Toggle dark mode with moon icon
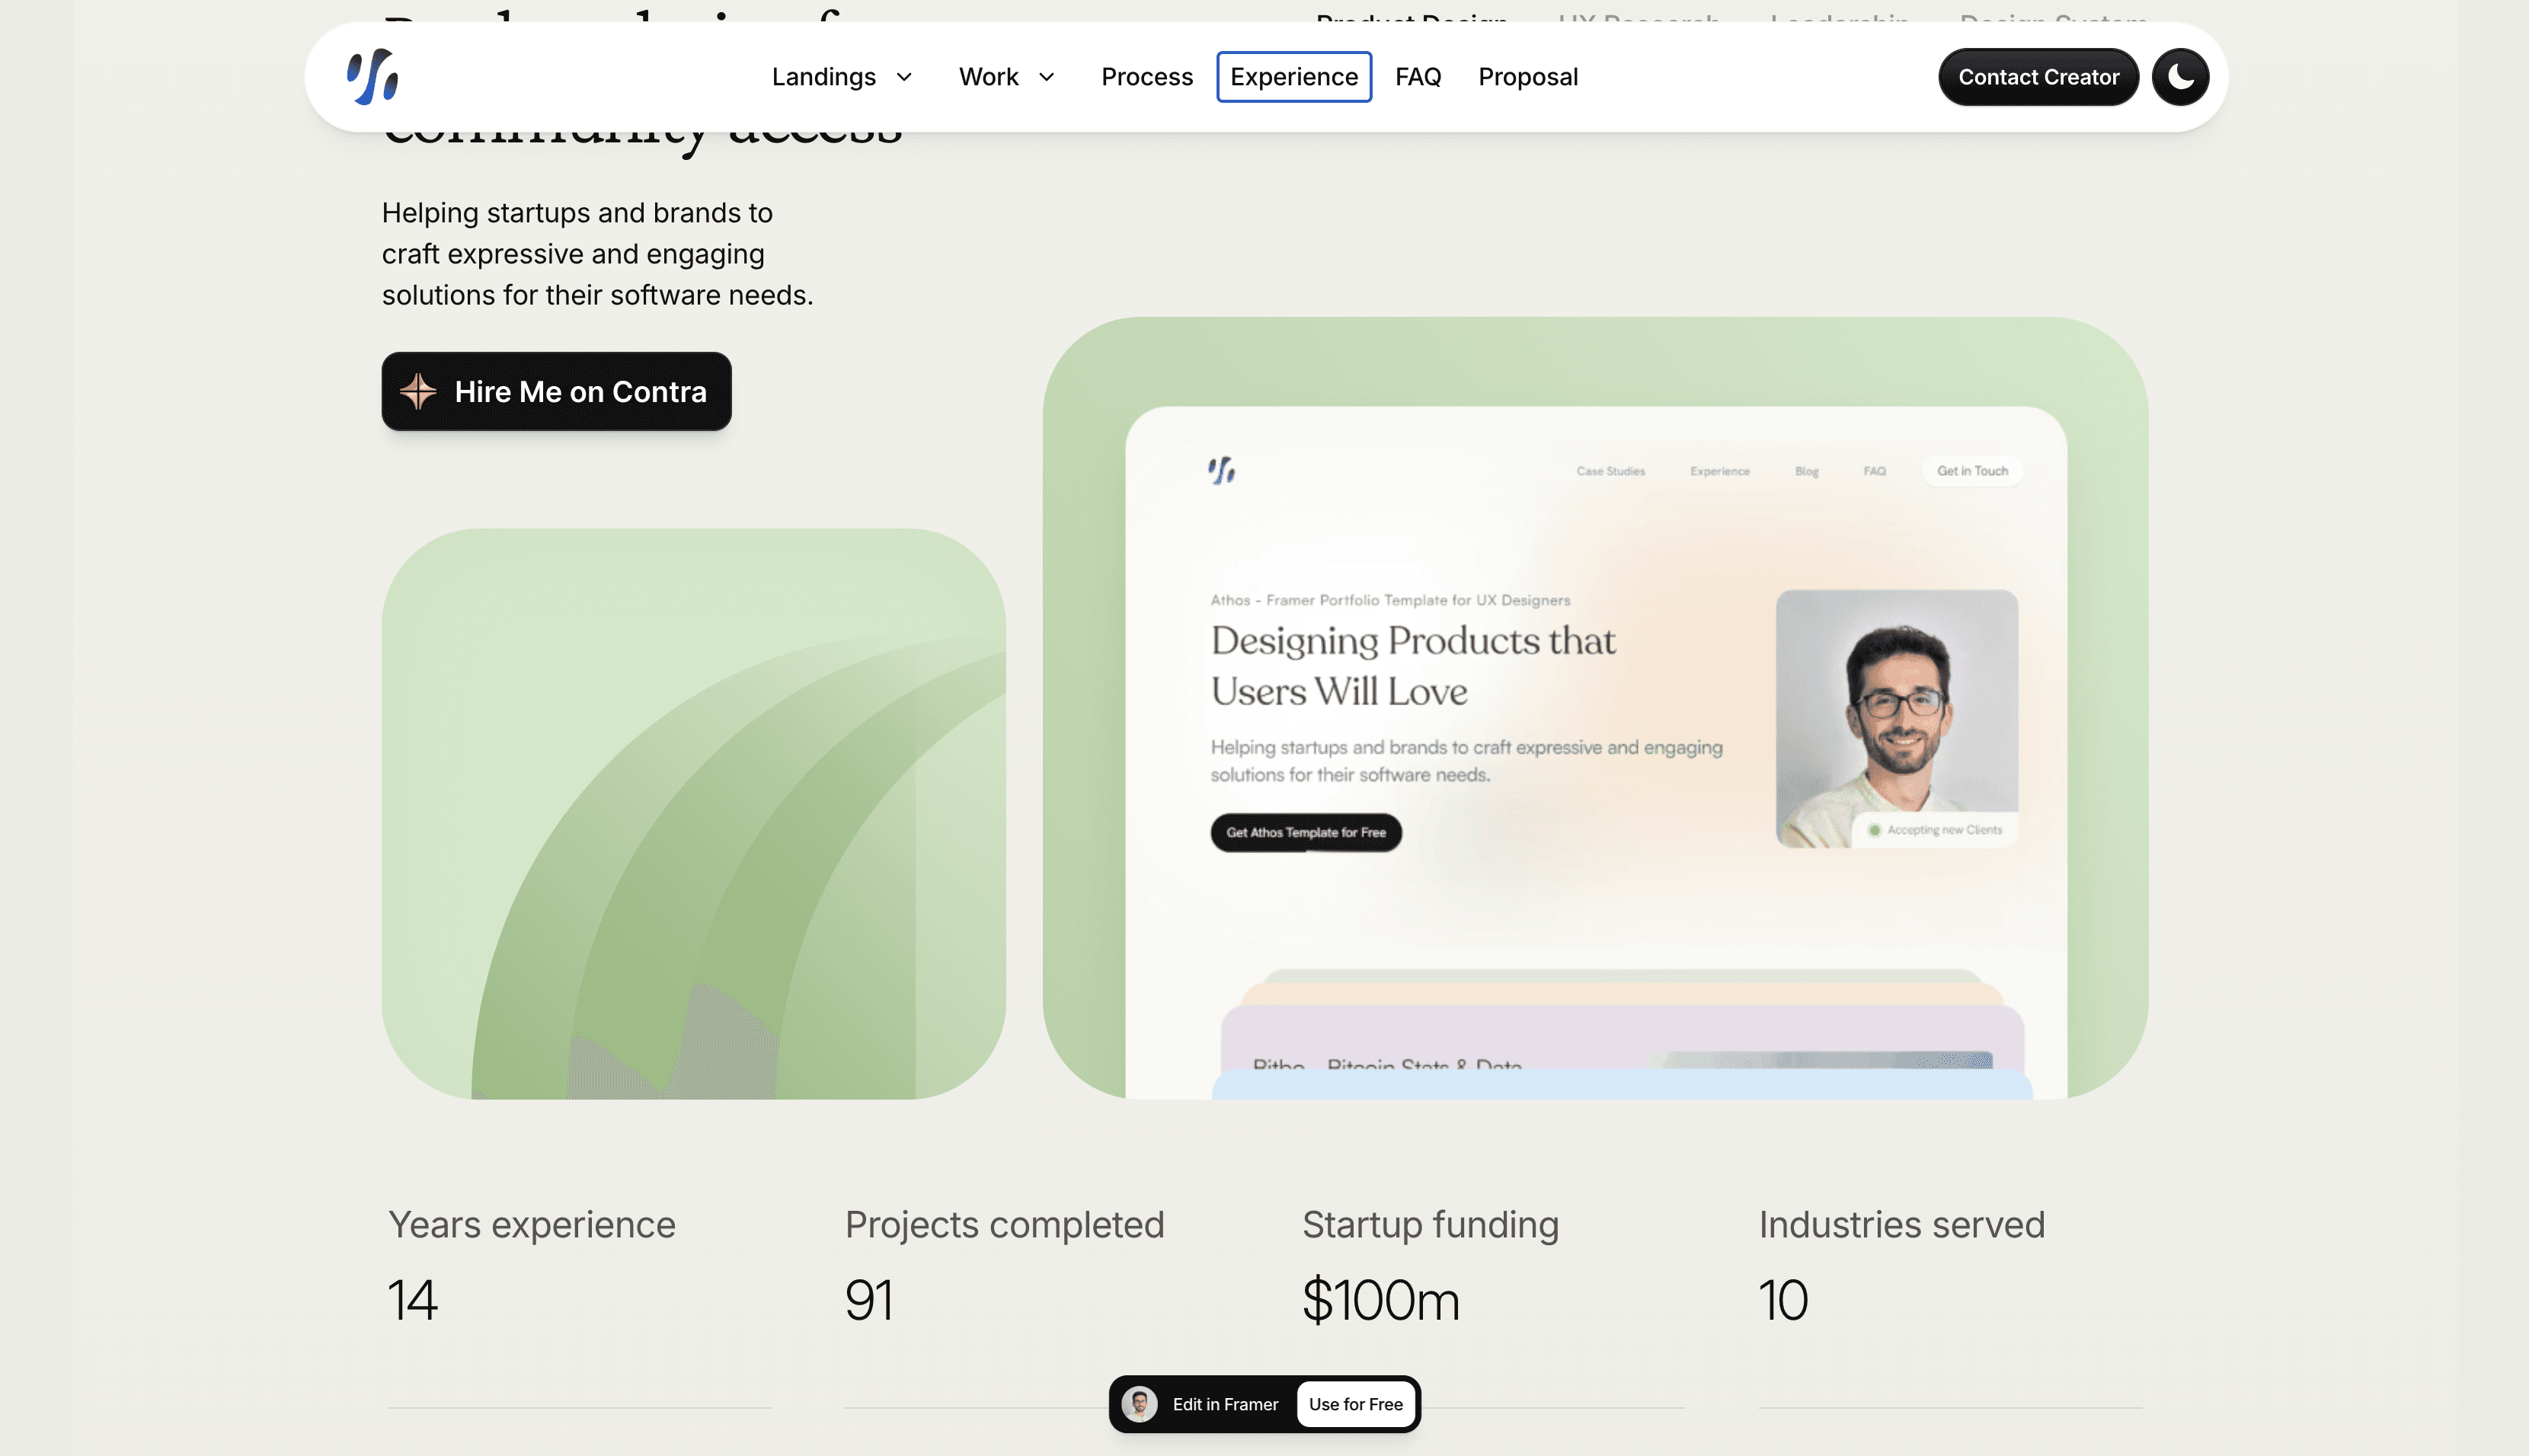Viewport: 2529px width, 1456px height. 2180,77
